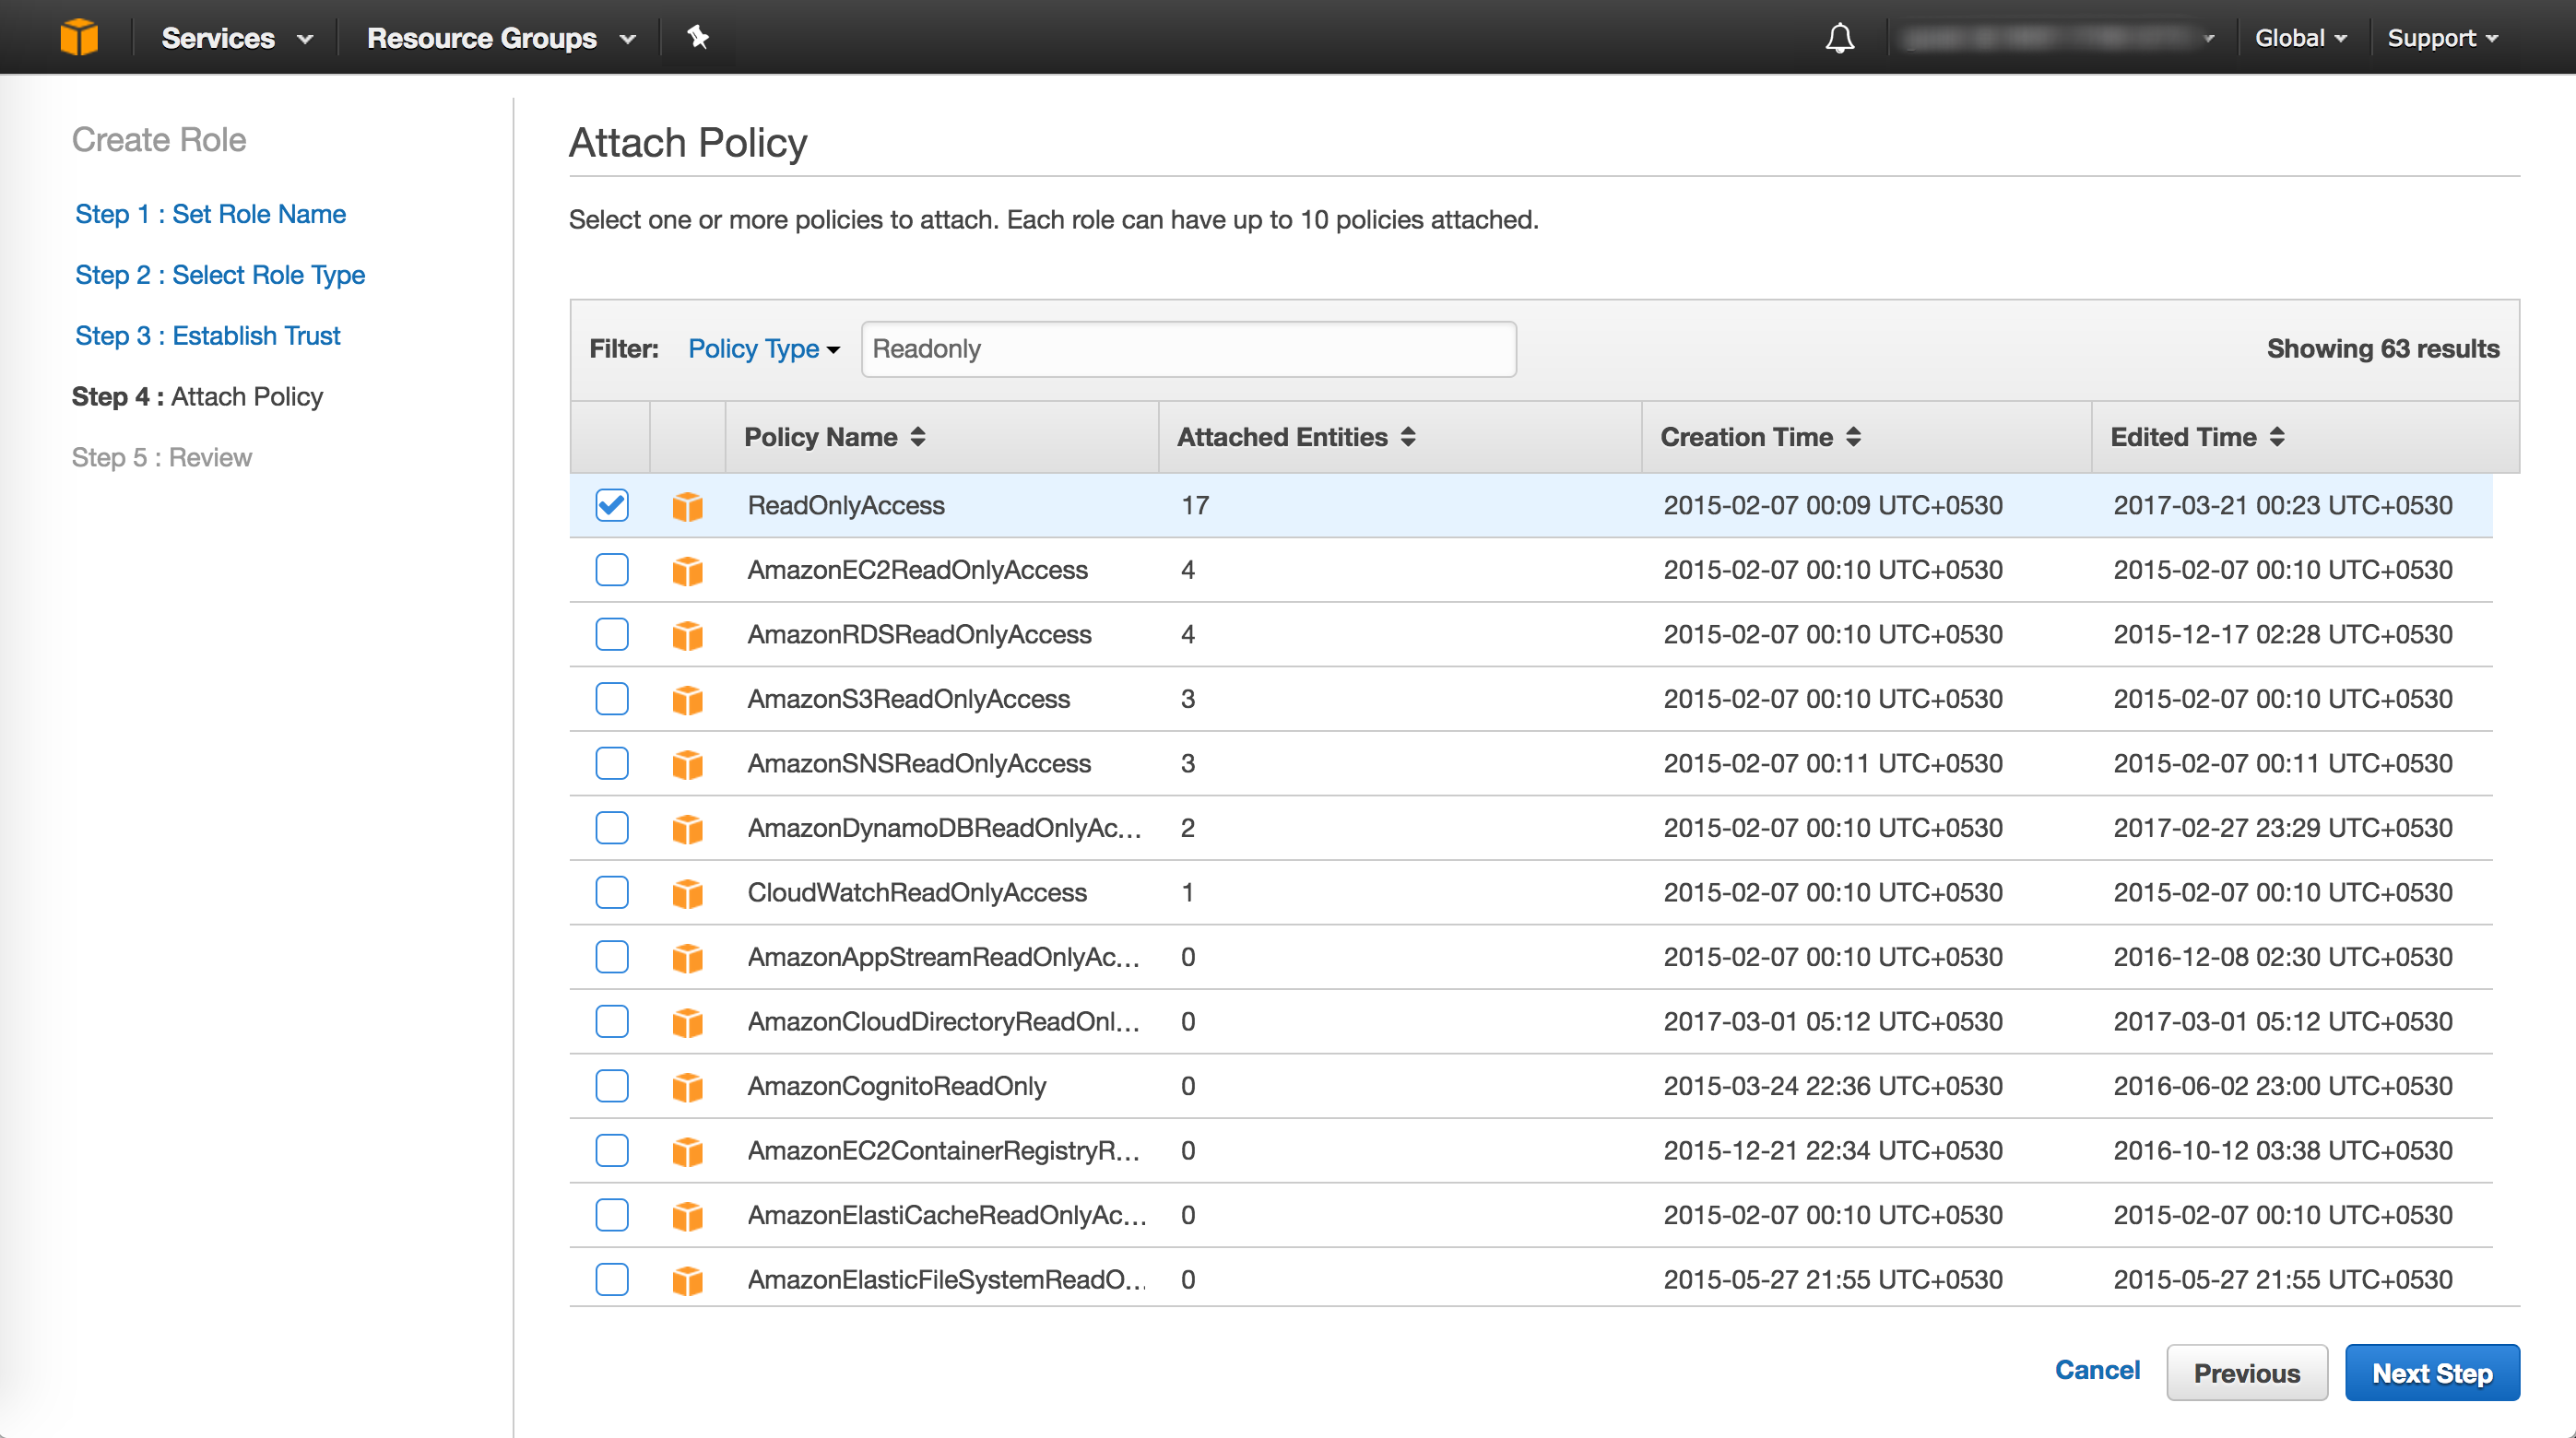
Task: Check the AmazonElastiCacheReadOnlyAc... checkbox
Action: tap(612, 1215)
